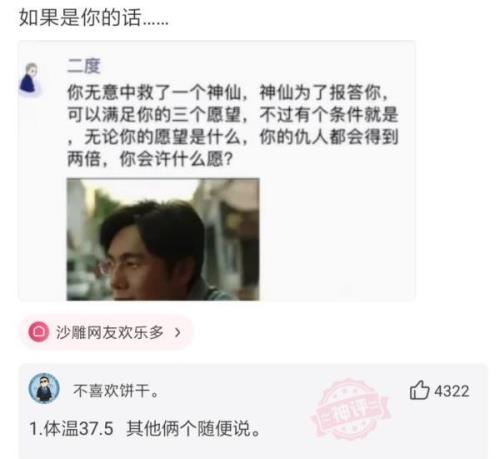Tap the pink 神评 stamp badge
This screenshot has height=459, width=500.
point(350,409)
